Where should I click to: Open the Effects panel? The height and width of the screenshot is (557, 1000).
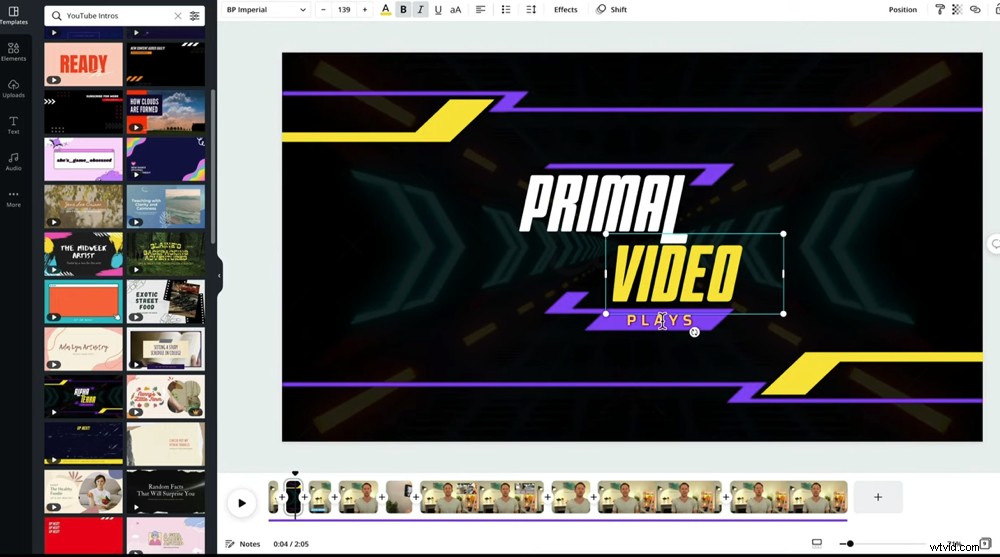click(x=566, y=10)
